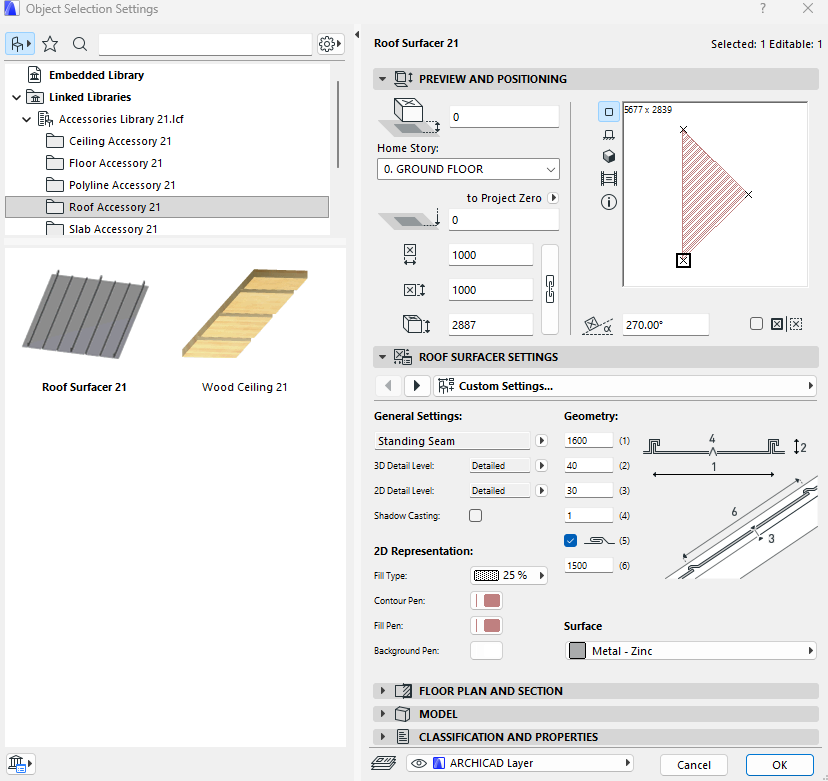828x781 pixels.
Task: Open ARCHICAD Layer dropdown
Action: 520,763
